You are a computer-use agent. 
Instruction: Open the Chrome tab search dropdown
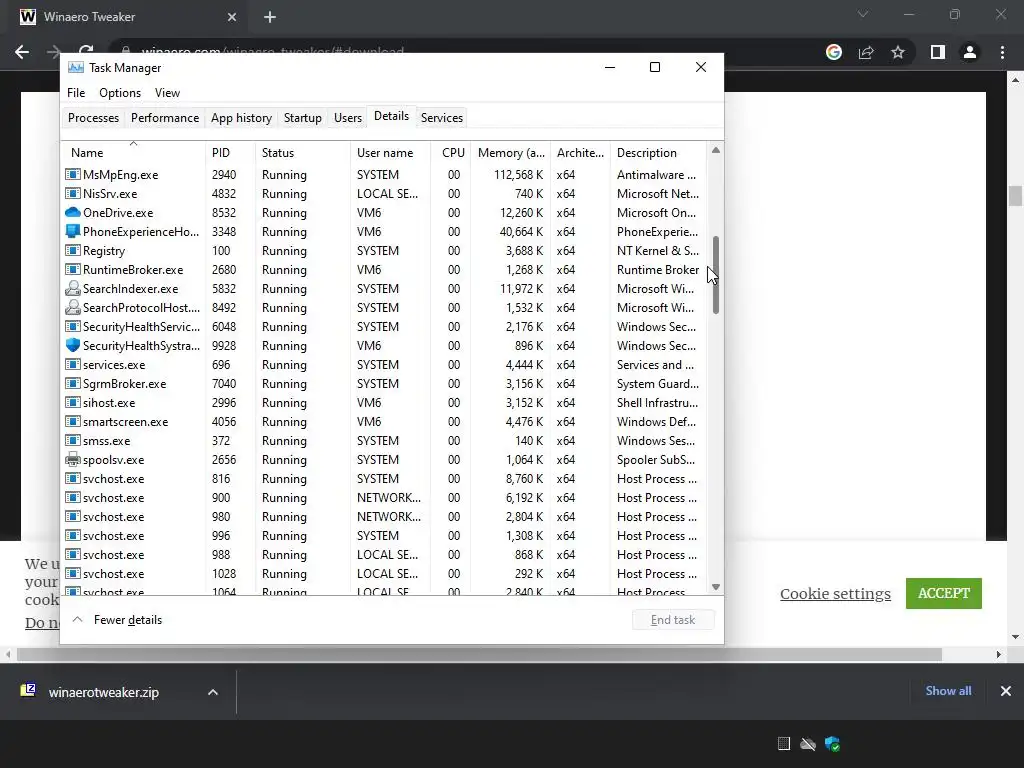tap(863, 14)
